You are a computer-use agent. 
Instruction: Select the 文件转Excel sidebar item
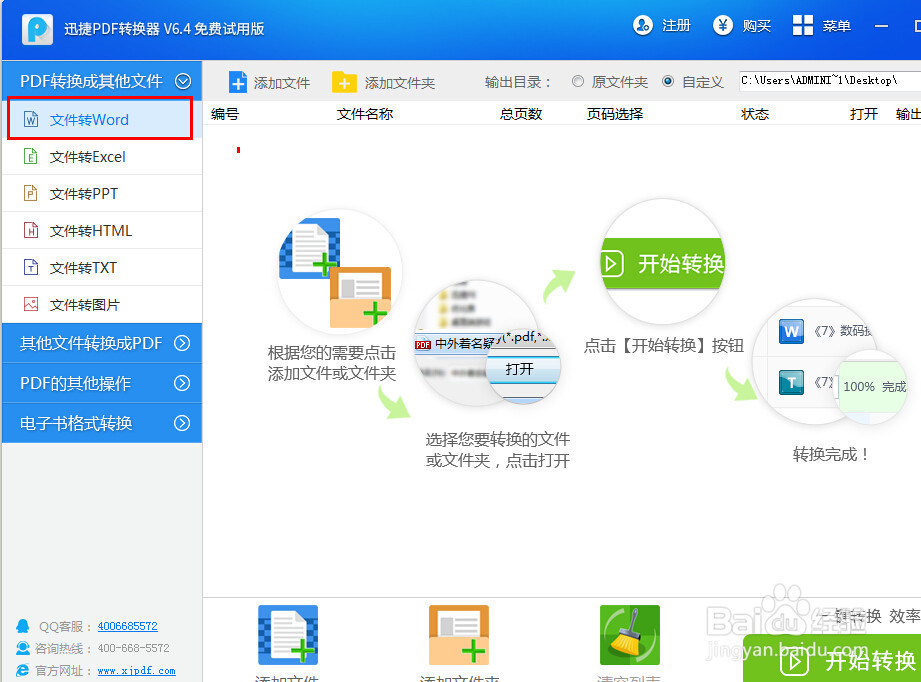(x=102, y=157)
